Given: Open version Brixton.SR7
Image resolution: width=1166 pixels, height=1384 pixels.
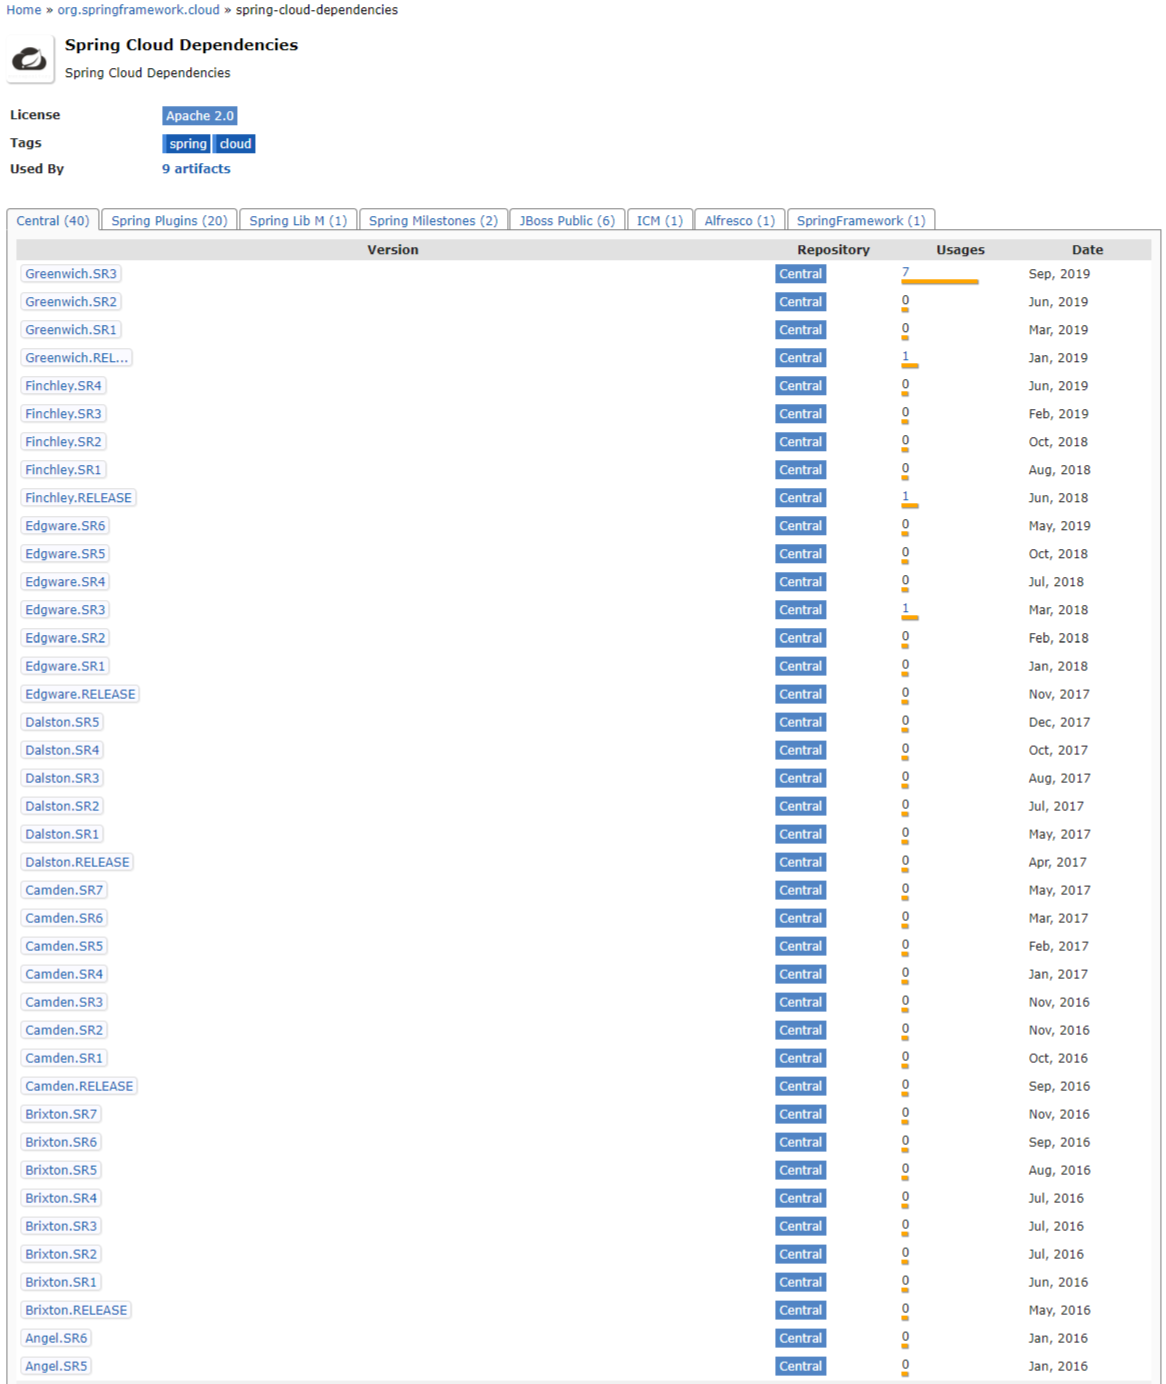Looking at the screenshot, I should pos(61,1114).
